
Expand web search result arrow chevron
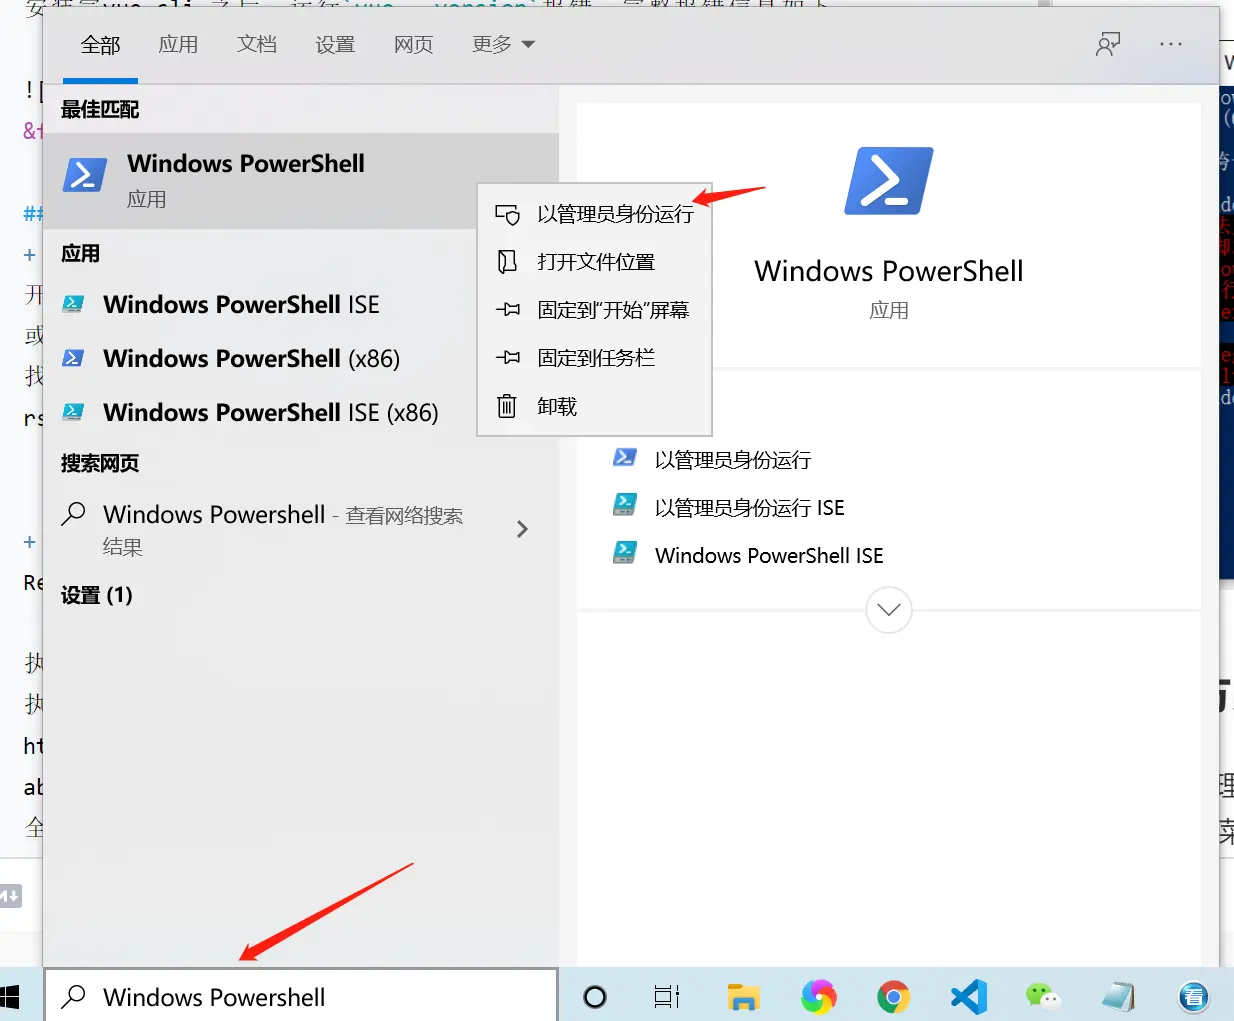(522, 529)
